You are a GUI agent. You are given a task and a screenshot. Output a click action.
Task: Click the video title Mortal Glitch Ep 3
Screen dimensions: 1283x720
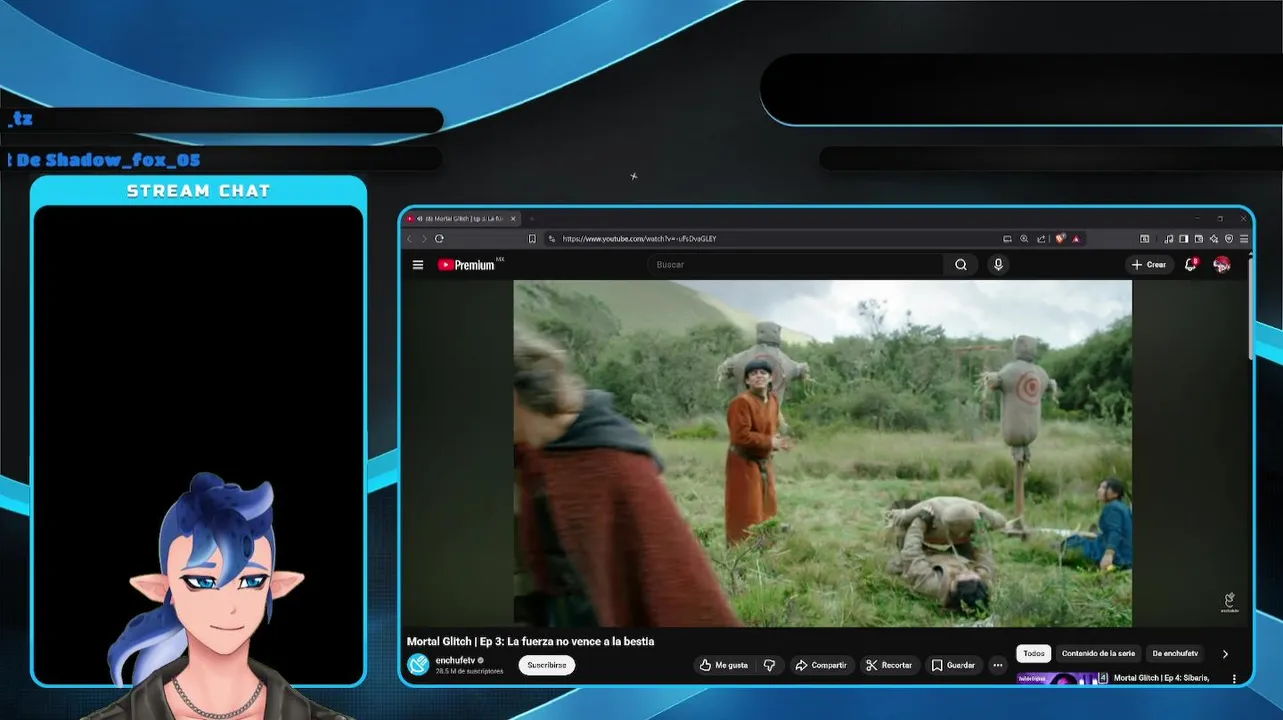click(x=530, y=641)
